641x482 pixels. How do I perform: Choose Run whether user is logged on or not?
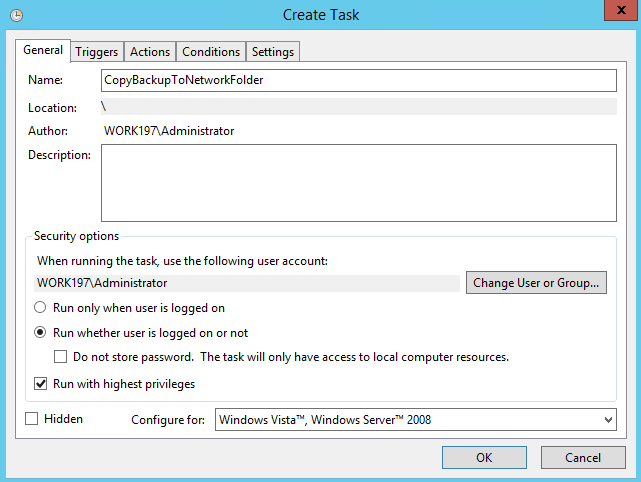(42, 333)
